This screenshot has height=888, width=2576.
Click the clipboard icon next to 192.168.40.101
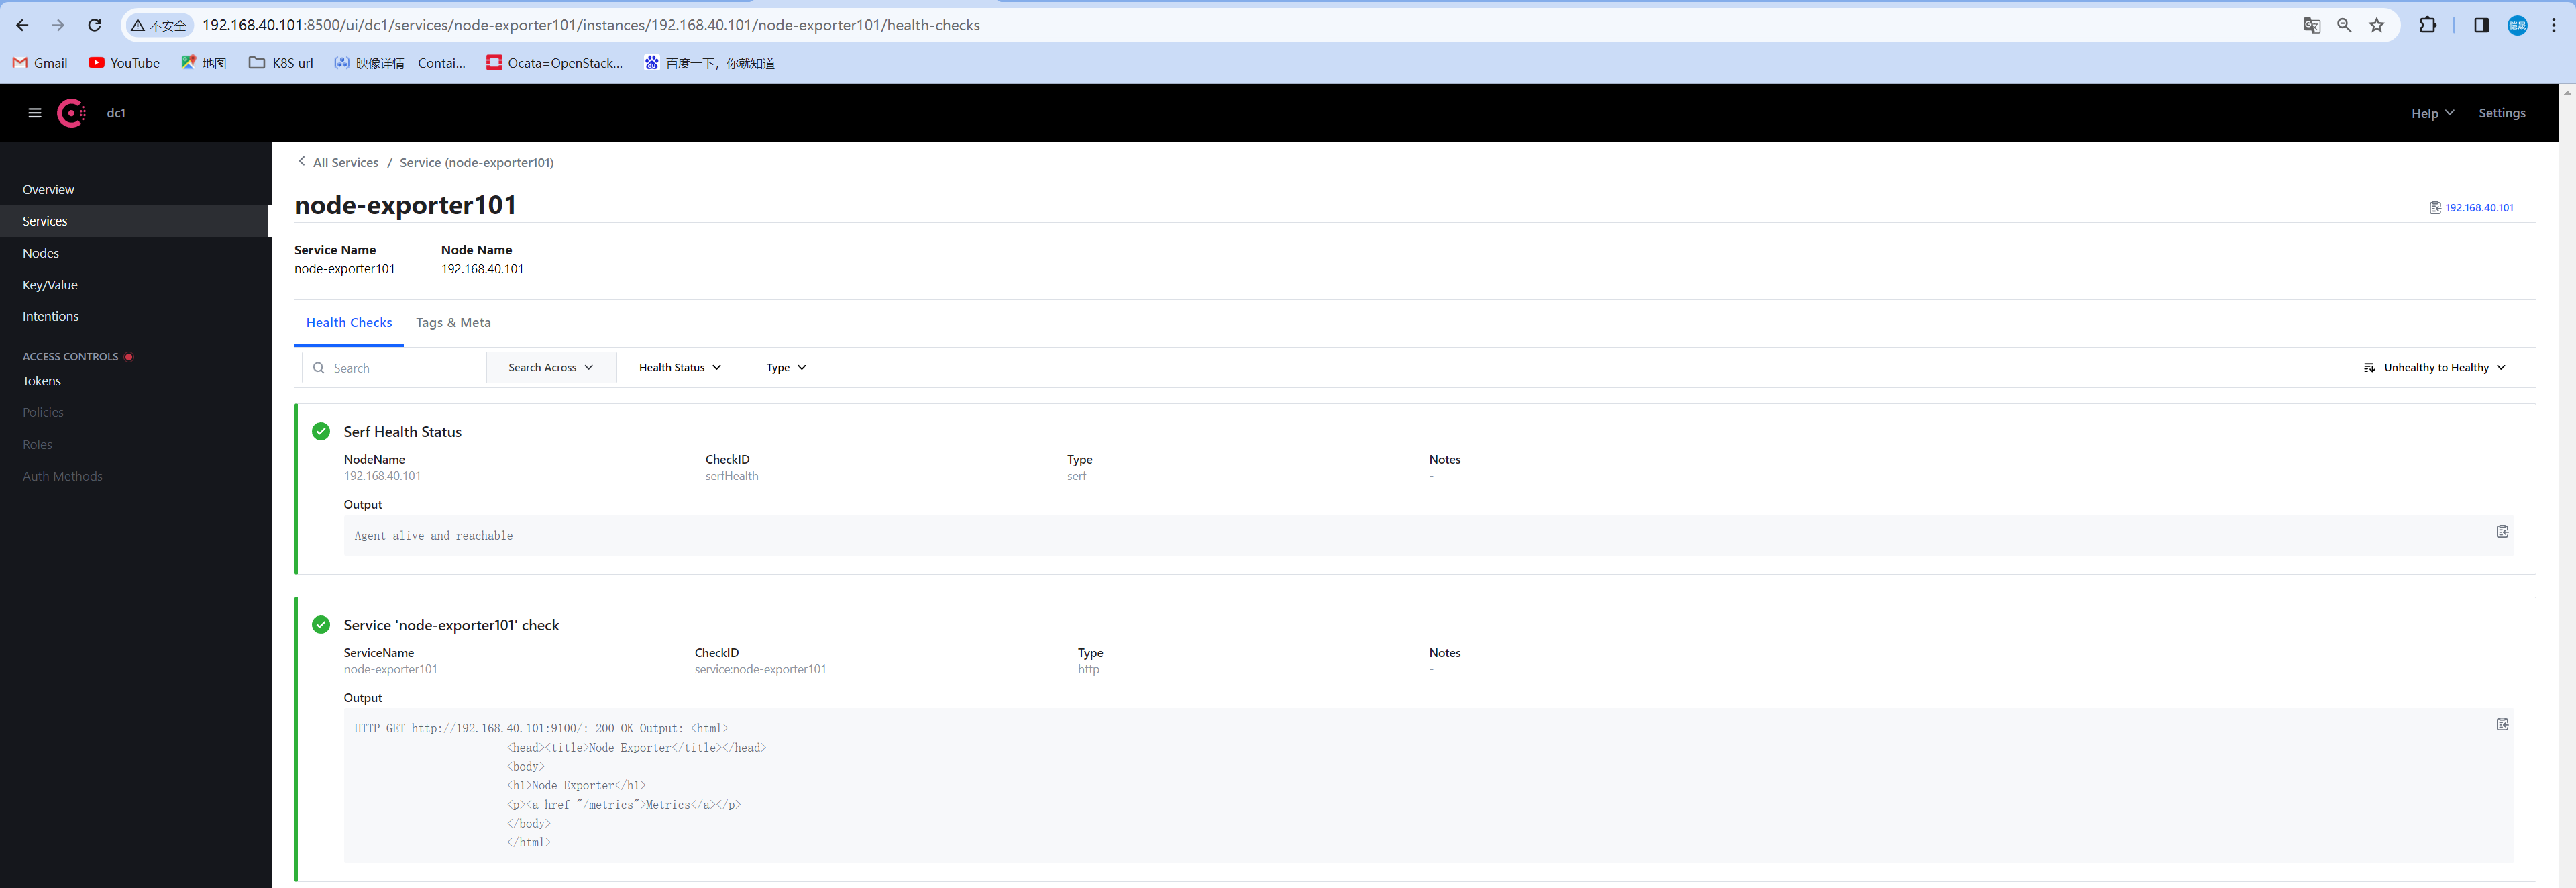2434,207
